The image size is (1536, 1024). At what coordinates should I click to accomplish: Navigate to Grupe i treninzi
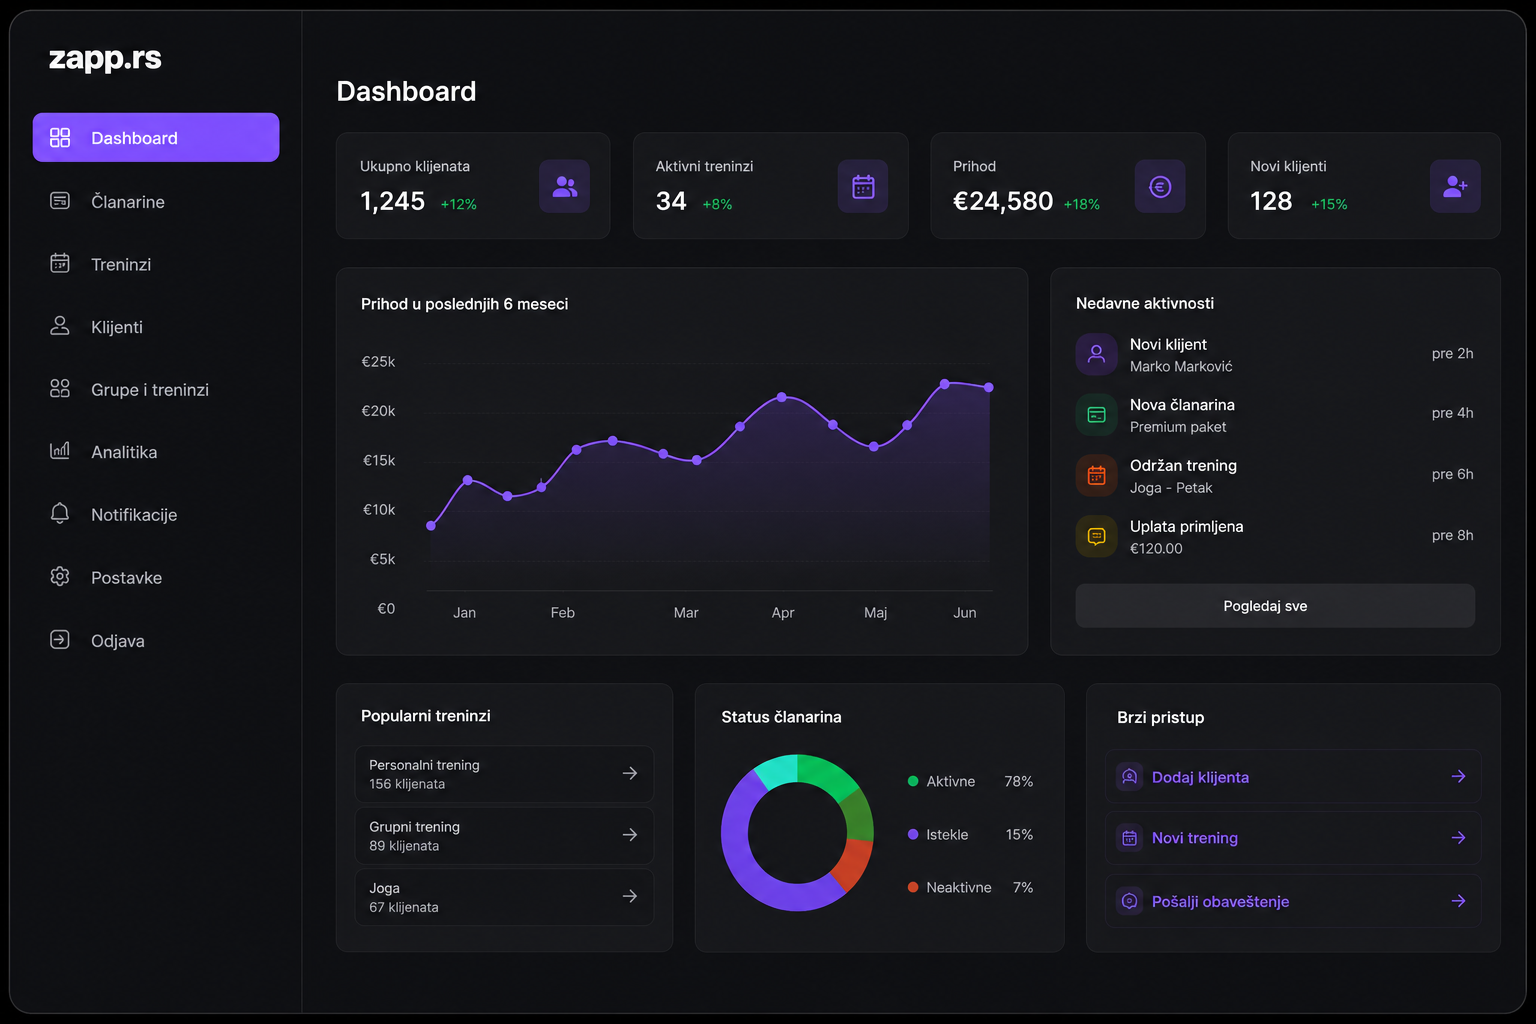tap(156, 389)
